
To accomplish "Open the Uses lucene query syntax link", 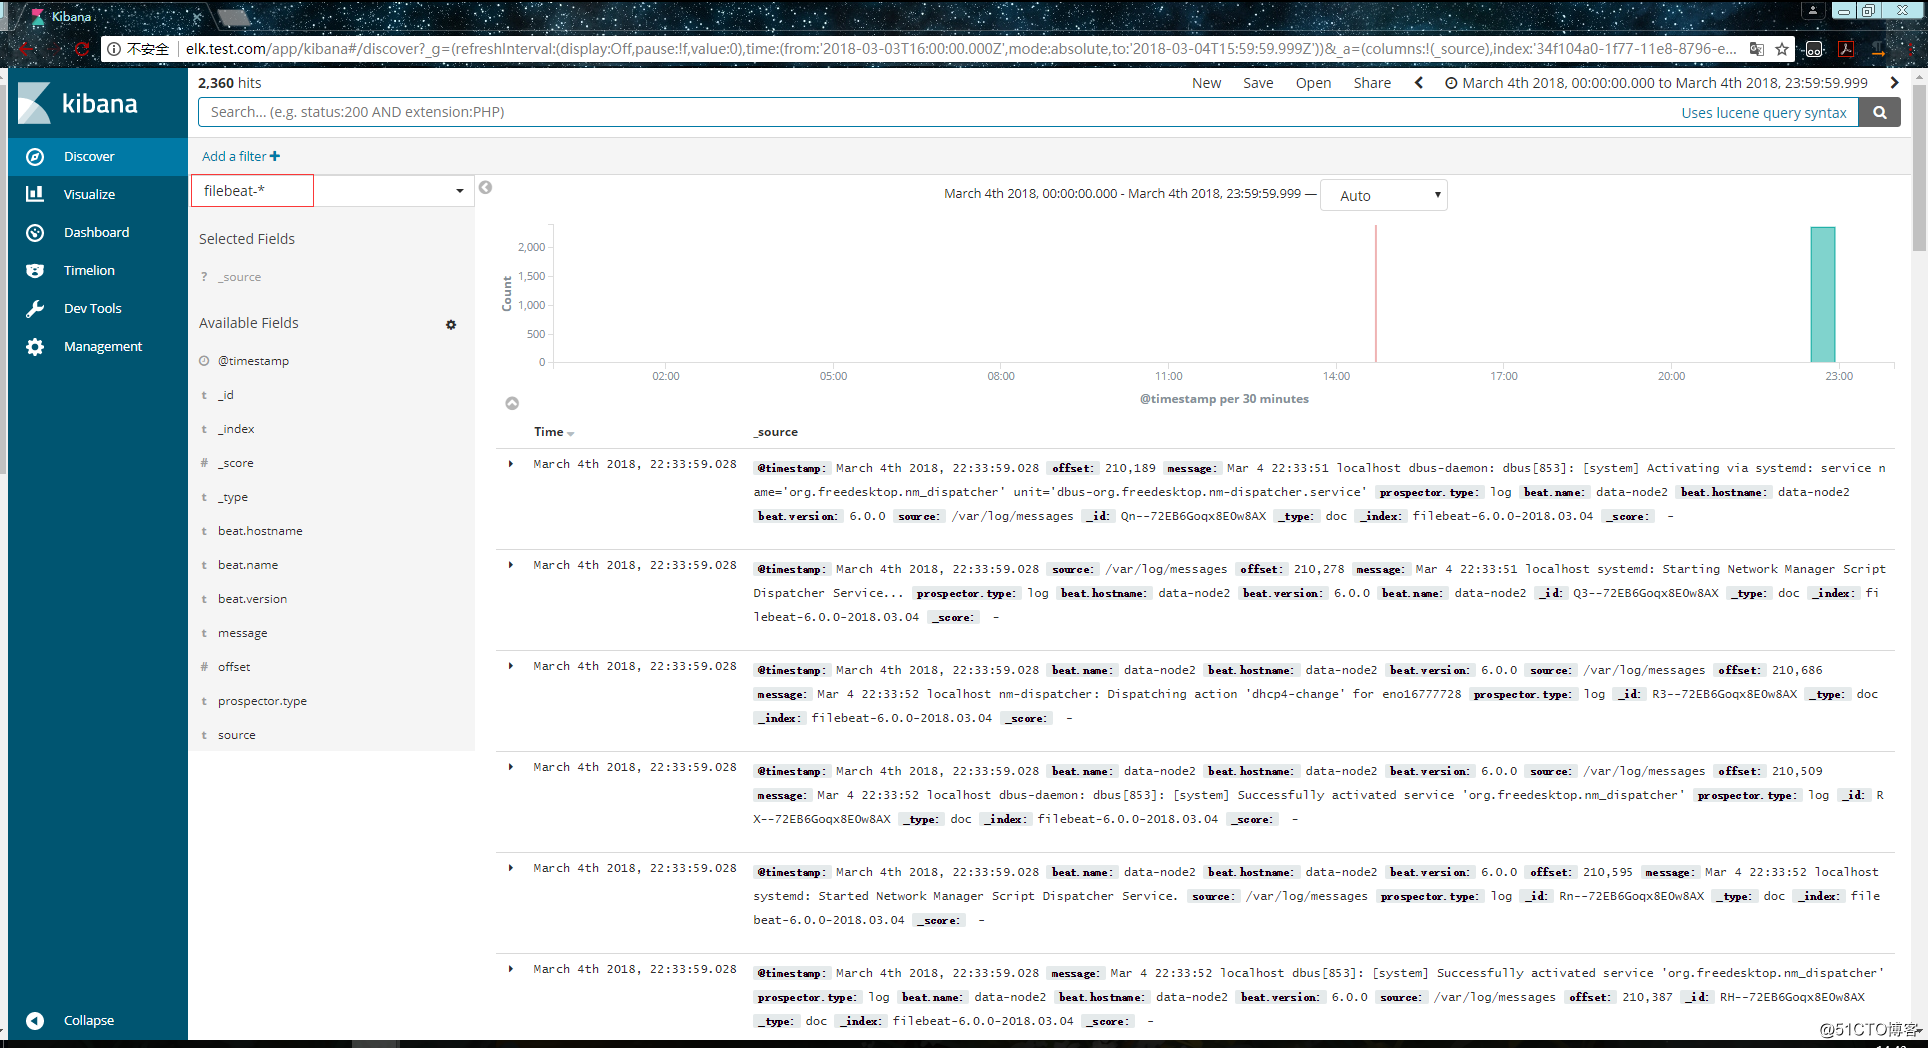I will point(1763,112).
